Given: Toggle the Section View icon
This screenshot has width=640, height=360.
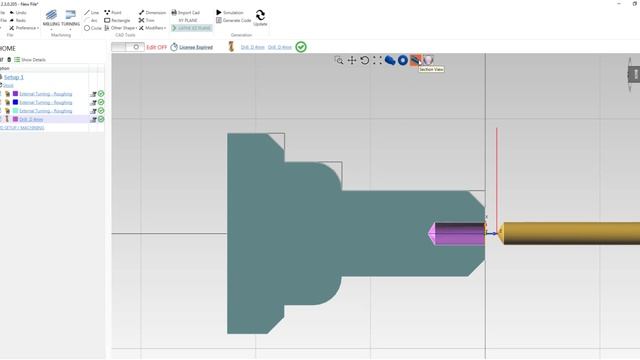Looking at the screenshot, I should 416,60.
